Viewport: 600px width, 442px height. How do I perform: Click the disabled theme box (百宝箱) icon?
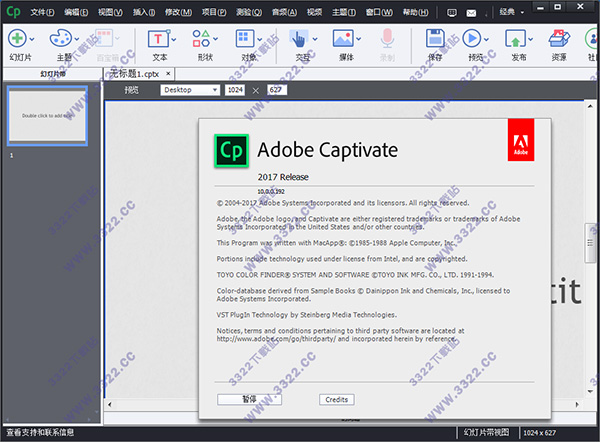[x=104, y=38]
